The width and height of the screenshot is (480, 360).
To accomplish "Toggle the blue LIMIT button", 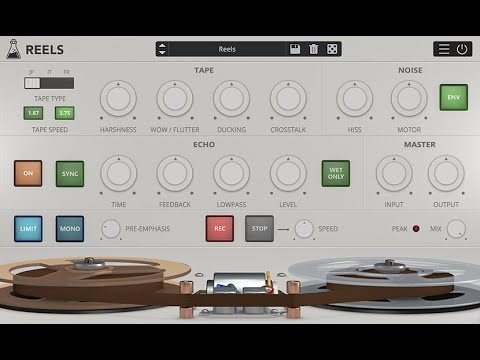I will pyautogui.click(x=28, y=229).
